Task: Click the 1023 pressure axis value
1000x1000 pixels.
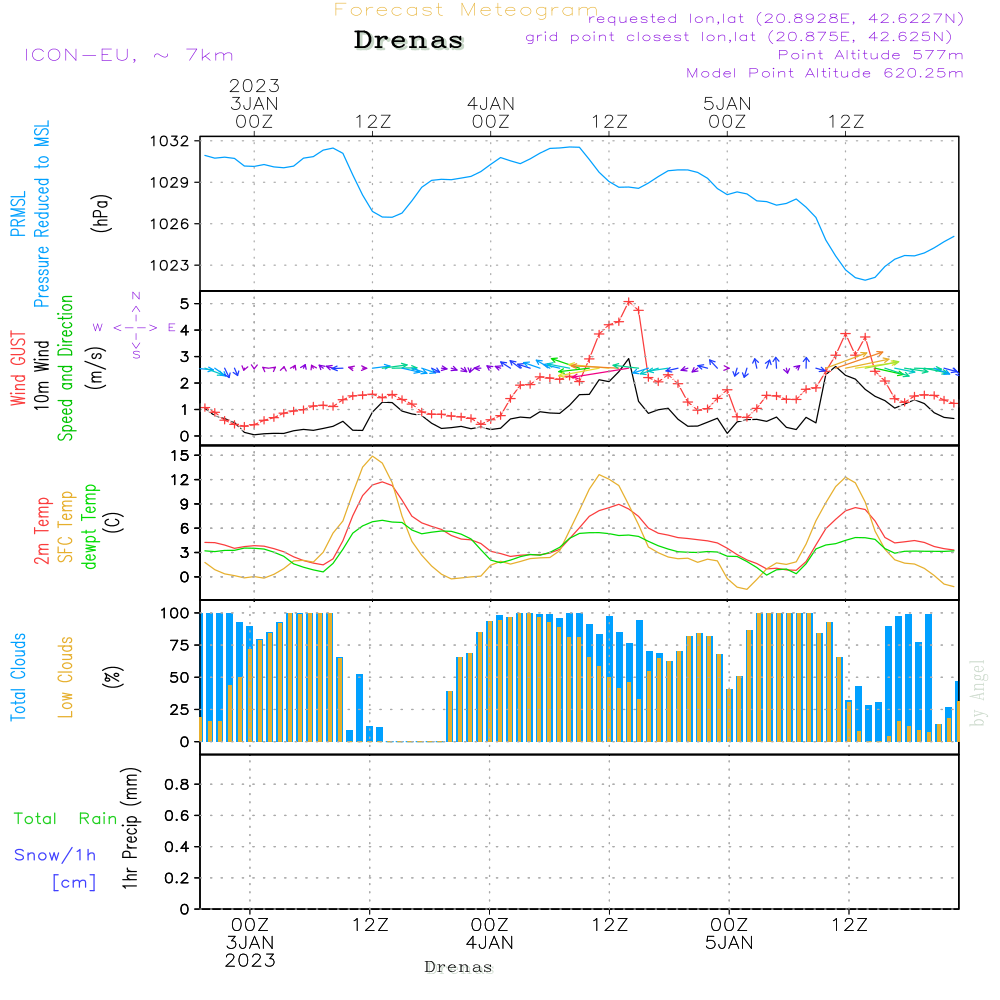Action: pos(170,265)
